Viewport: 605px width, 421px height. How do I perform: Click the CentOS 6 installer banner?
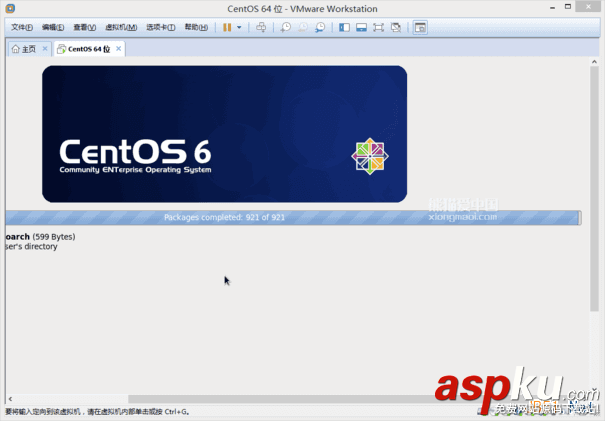[x=225, y=134]
